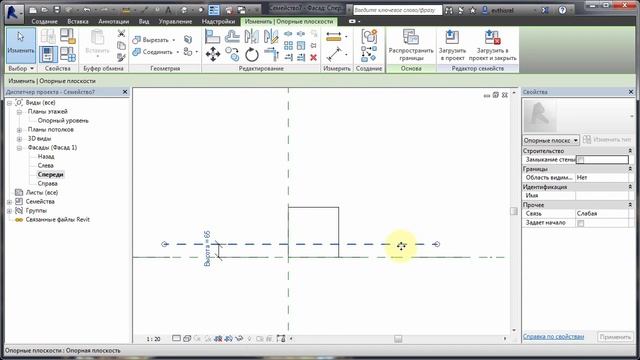Screen dimensions: 640x360
Task: Click the Save icon in quick access toolbar
Action: 56,10
